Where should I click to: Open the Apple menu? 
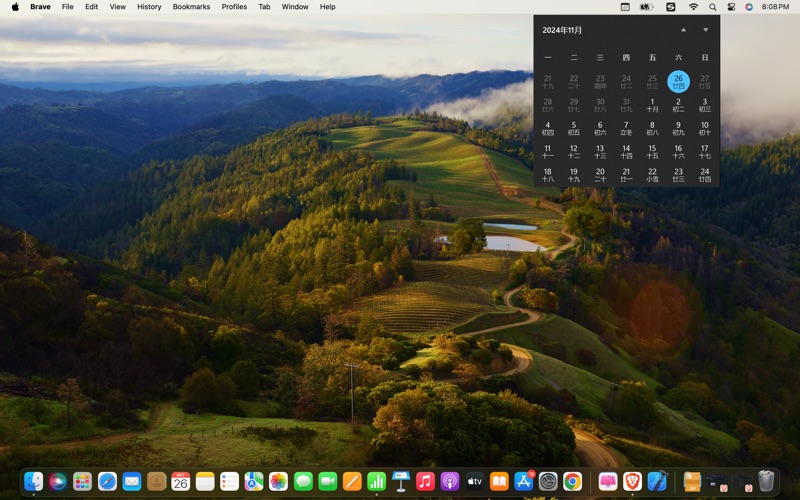click(15, 7)
